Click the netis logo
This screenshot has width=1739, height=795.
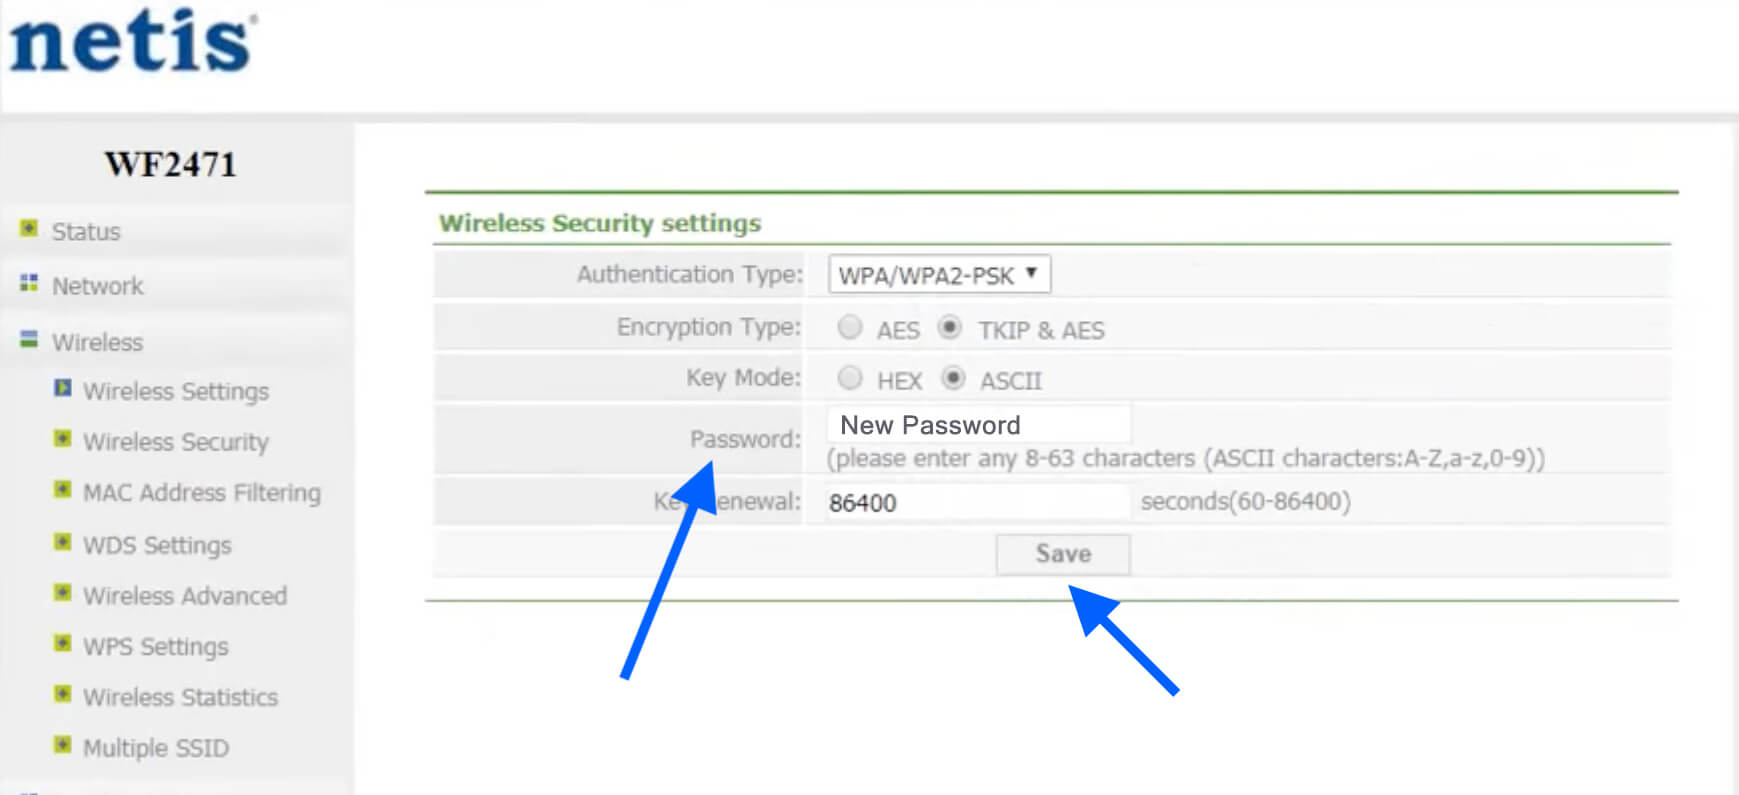click(132, 42)
